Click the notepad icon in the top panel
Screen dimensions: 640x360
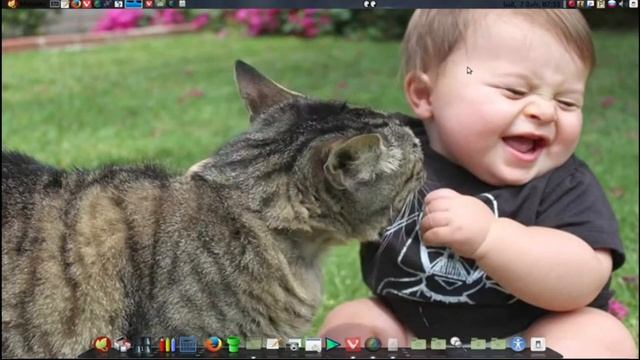coord(65,4)
